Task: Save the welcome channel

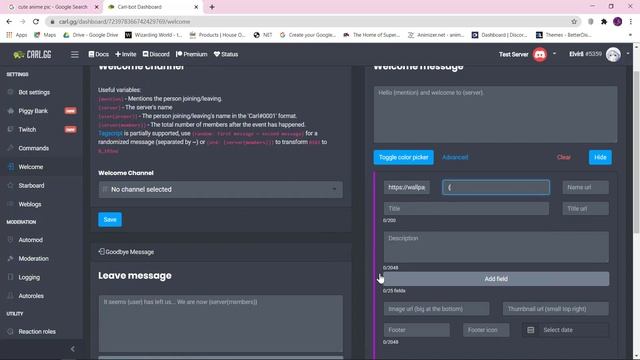Action: [110, 220]
